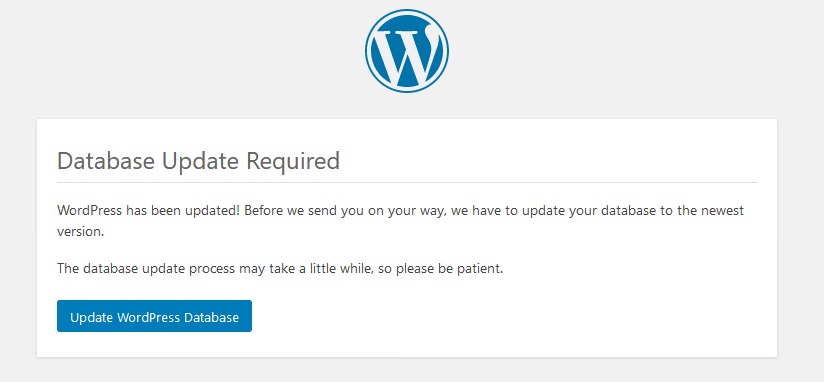This screenshot has height=382, width=824.
Task: Click the blue outer ring of the logo
Action: pyautogui.click(x=407, y=11)
